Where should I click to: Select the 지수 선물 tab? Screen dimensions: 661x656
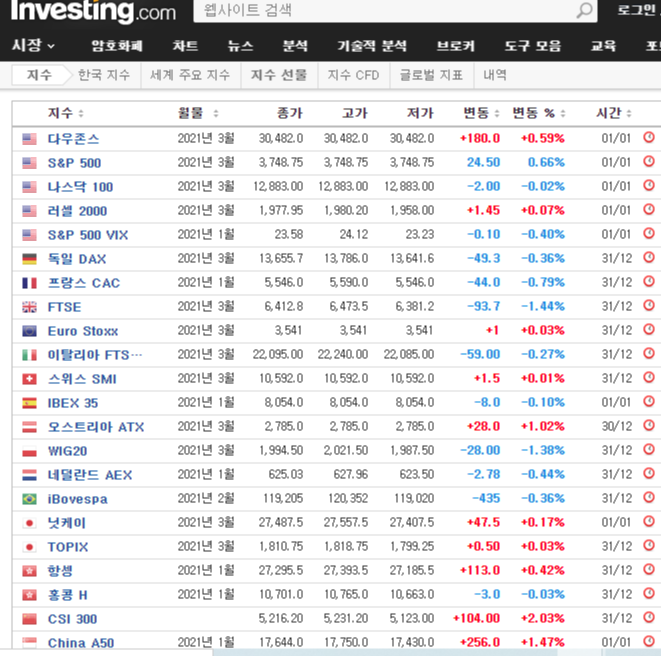click(x=279, y=75)
